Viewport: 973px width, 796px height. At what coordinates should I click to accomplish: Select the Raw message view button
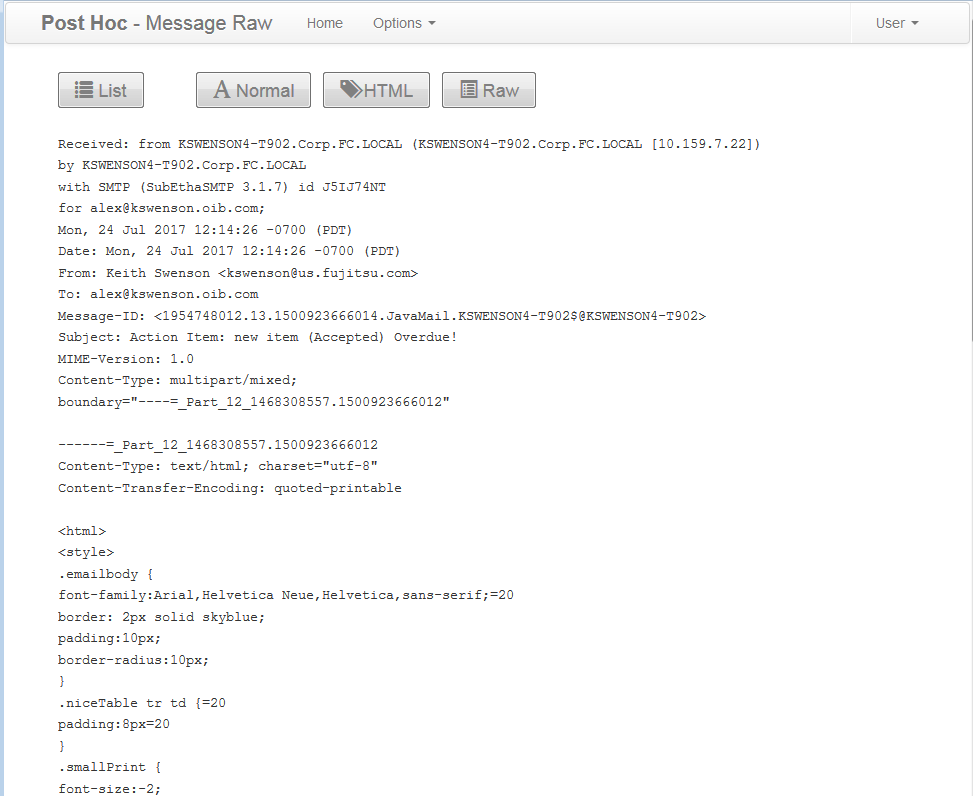coord(489,90)
